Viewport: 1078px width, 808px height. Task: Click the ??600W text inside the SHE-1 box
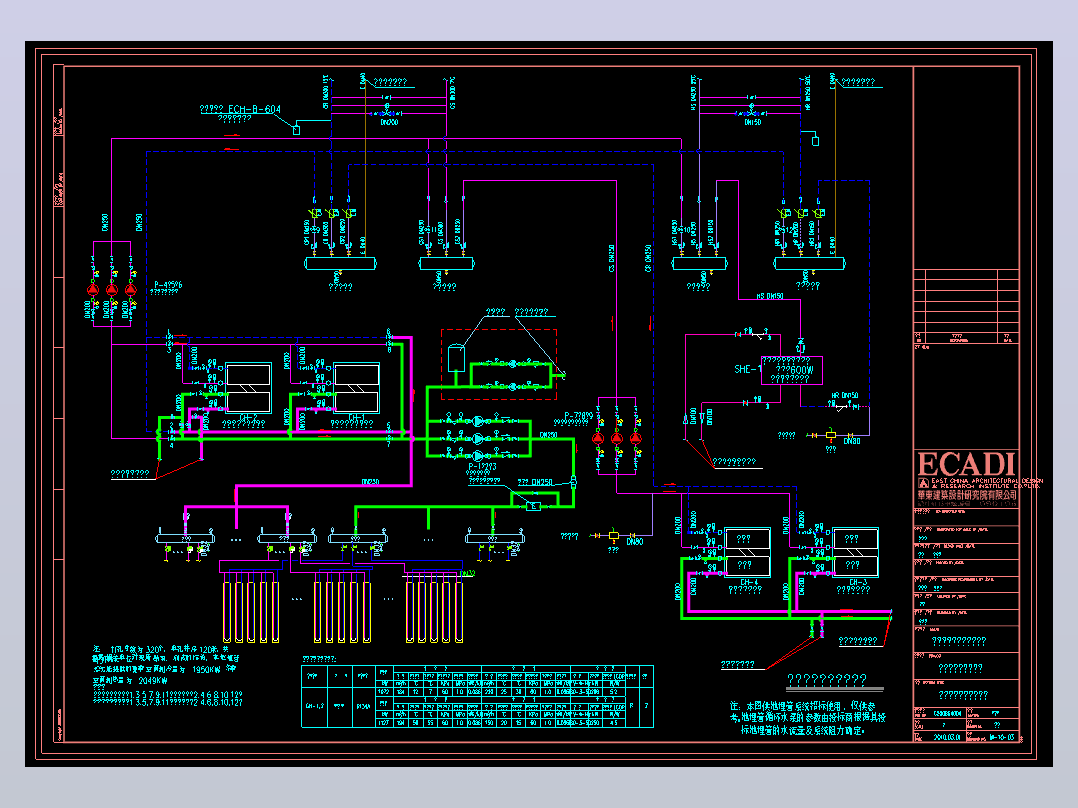point(794,370)
